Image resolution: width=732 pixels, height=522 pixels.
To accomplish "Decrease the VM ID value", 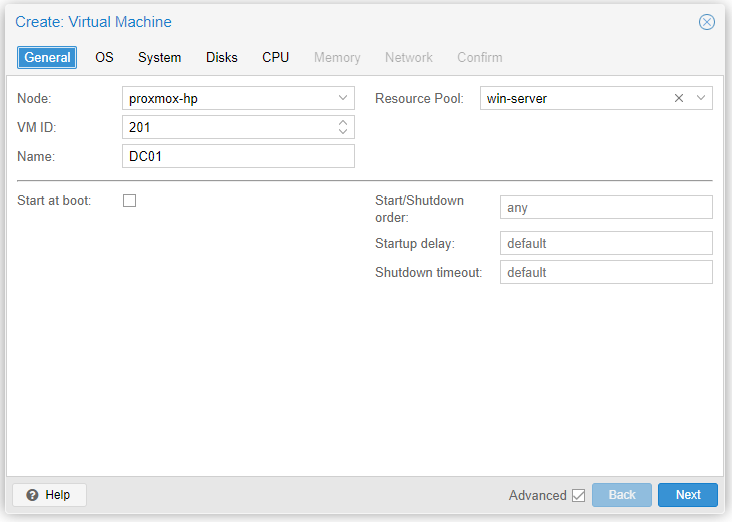I will (343, 132).
